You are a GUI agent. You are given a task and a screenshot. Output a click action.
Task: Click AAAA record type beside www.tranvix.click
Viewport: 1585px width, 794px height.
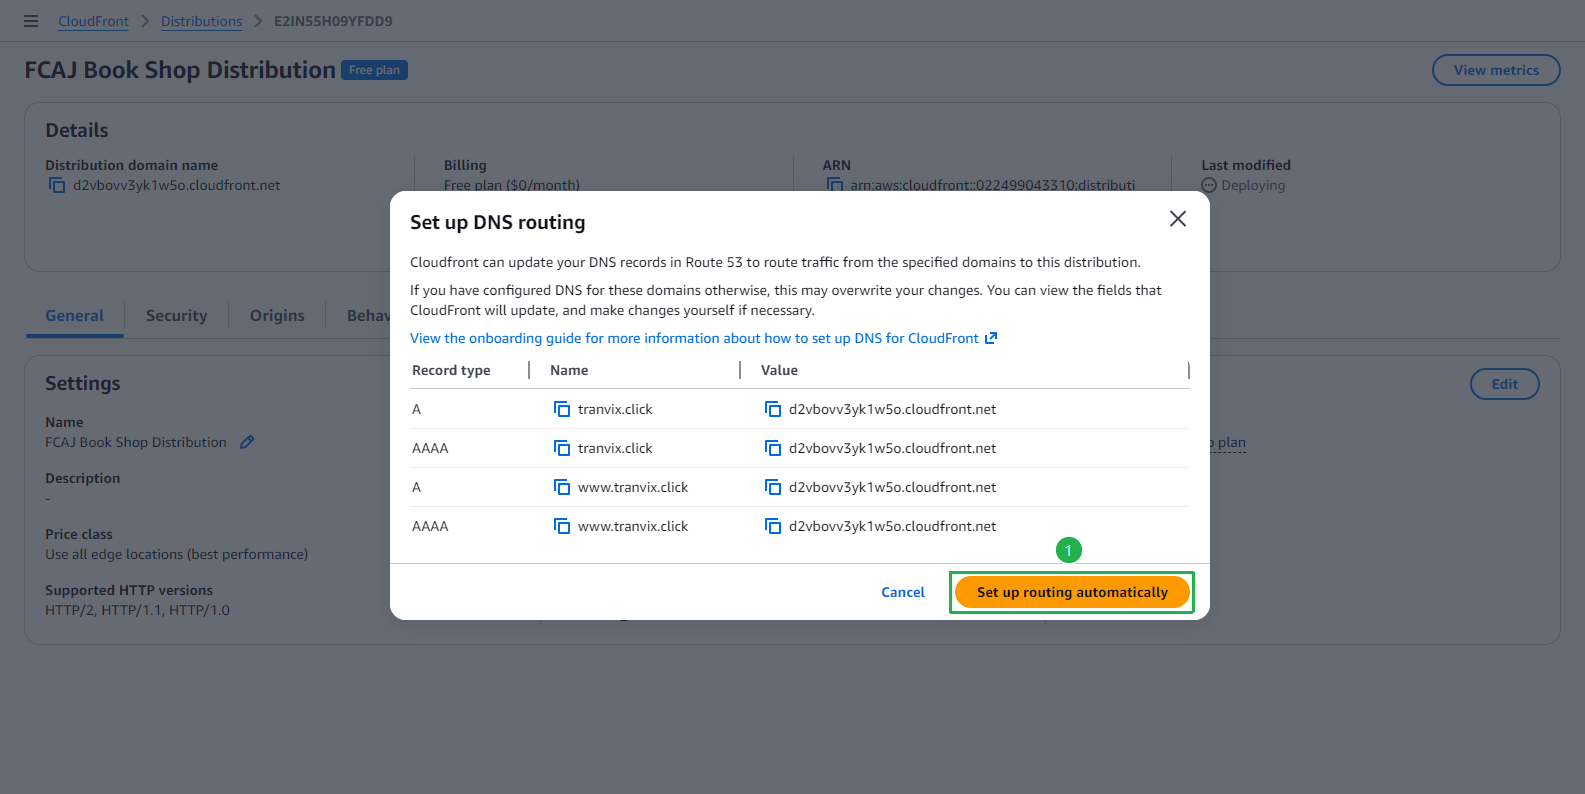click(430, 526)
